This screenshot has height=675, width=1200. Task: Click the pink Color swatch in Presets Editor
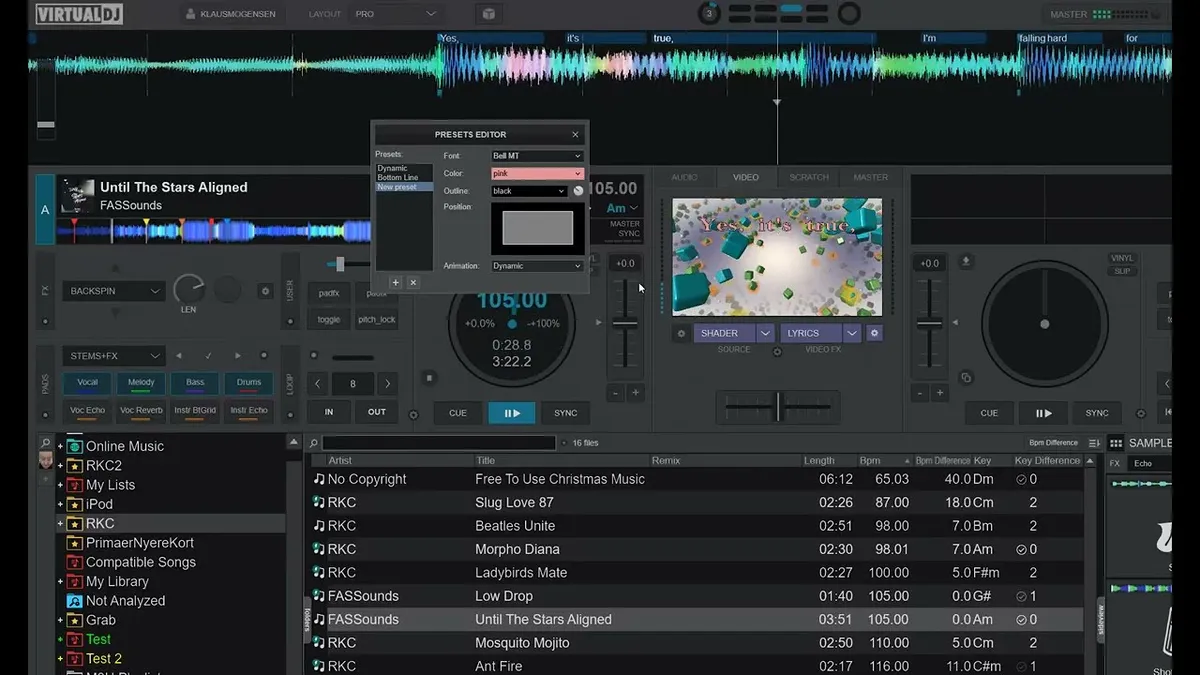[537, 173]
